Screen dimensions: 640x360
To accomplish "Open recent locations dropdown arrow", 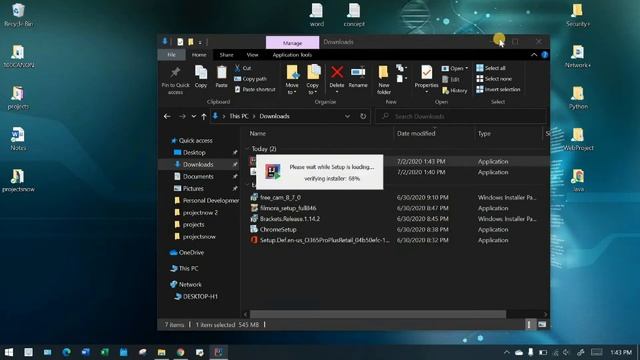I will coord(194,116).
